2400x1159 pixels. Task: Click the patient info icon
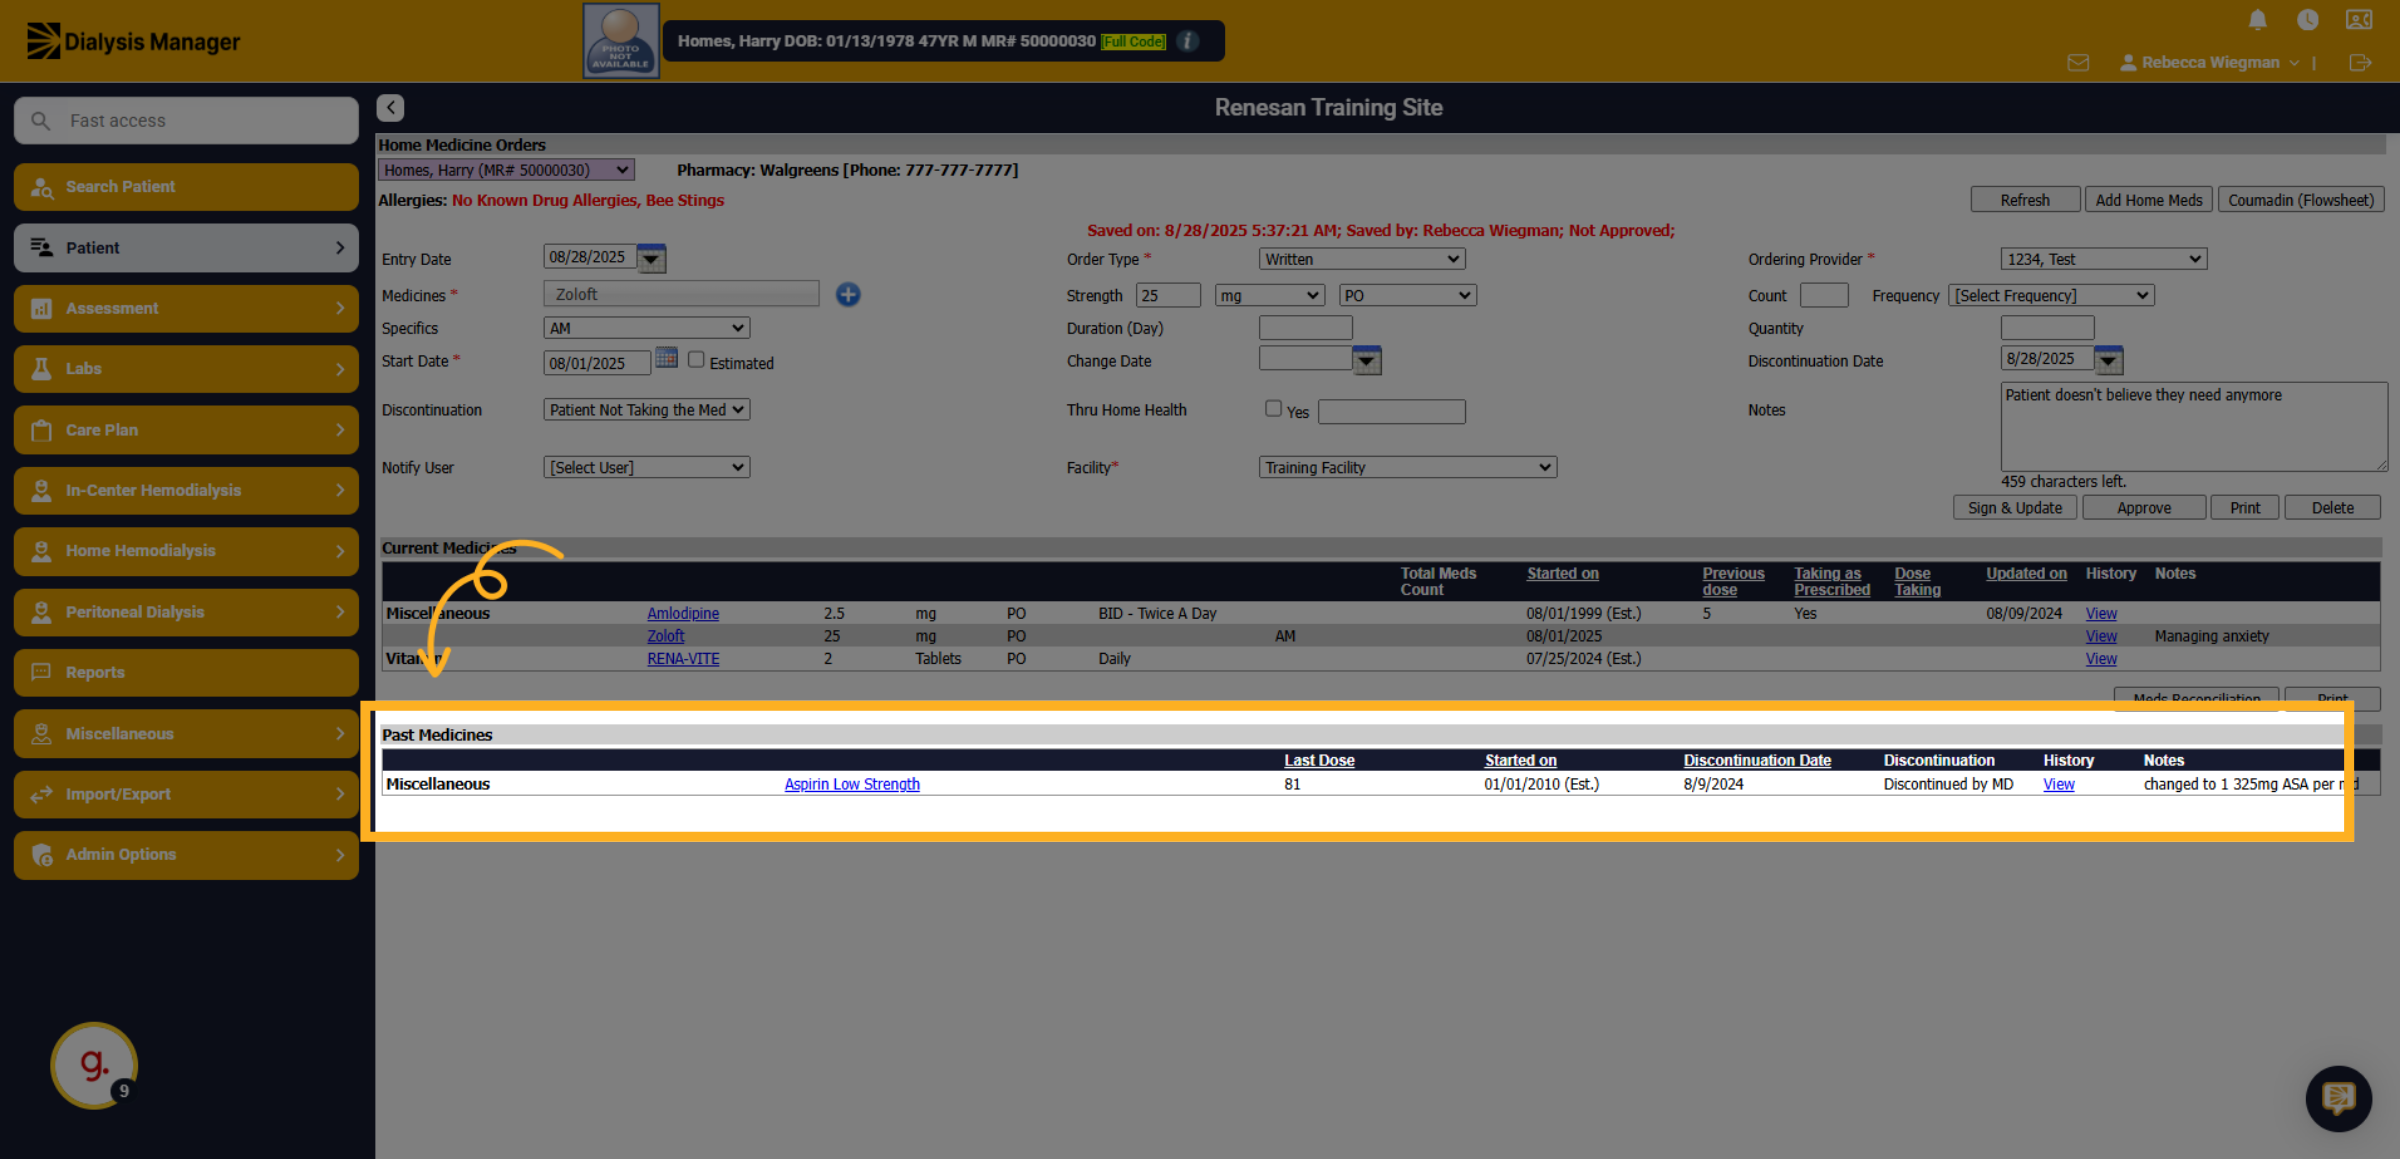click(1188, 41)
